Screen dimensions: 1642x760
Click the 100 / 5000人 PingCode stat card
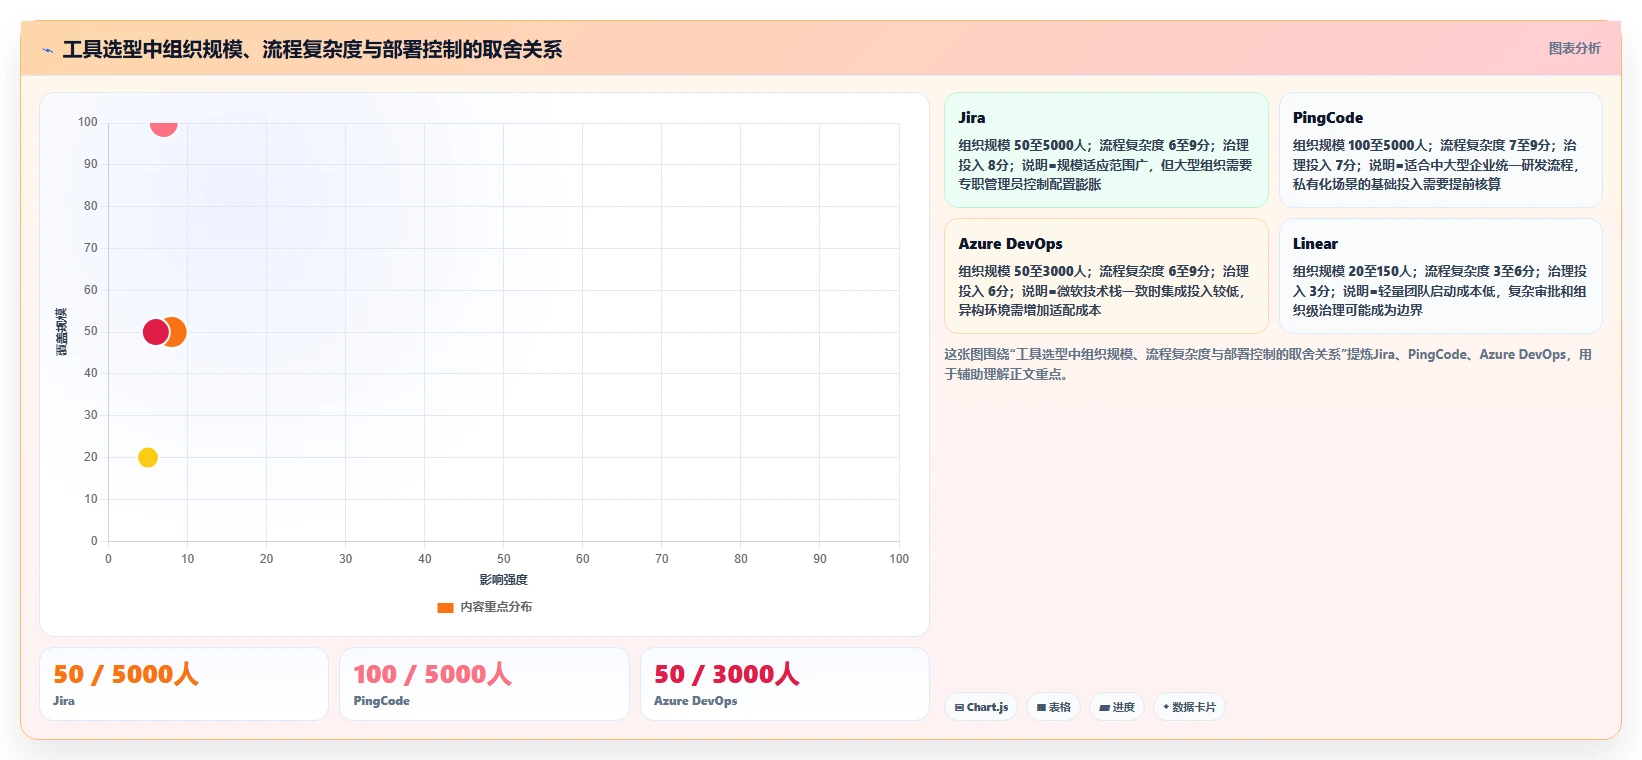click(484, 684)
